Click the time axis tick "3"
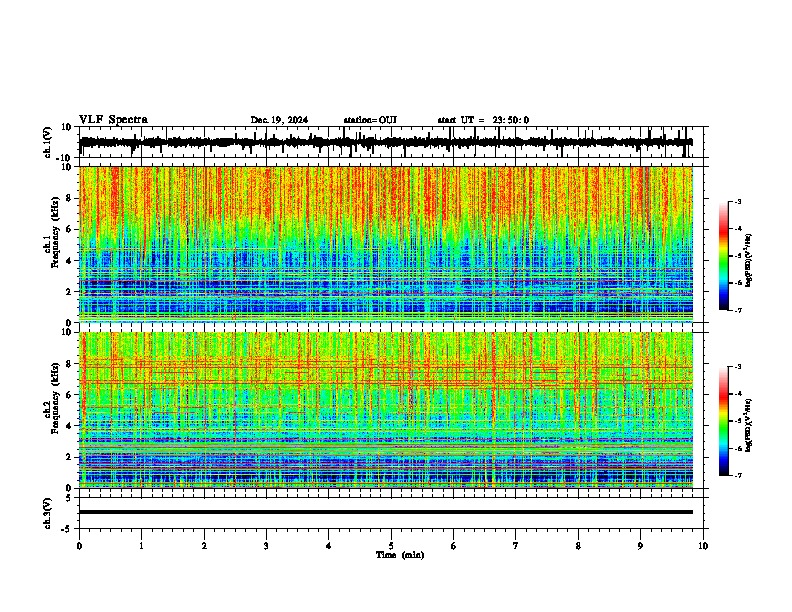This screenshot has width=792, height=612. 266,546
